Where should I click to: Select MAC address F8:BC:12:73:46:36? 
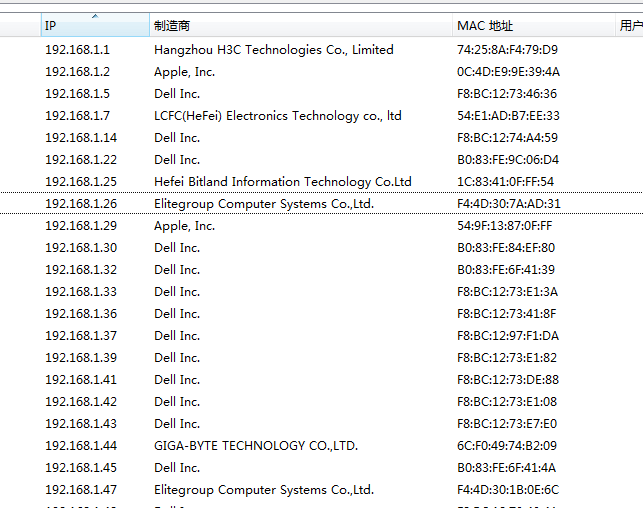507,94
